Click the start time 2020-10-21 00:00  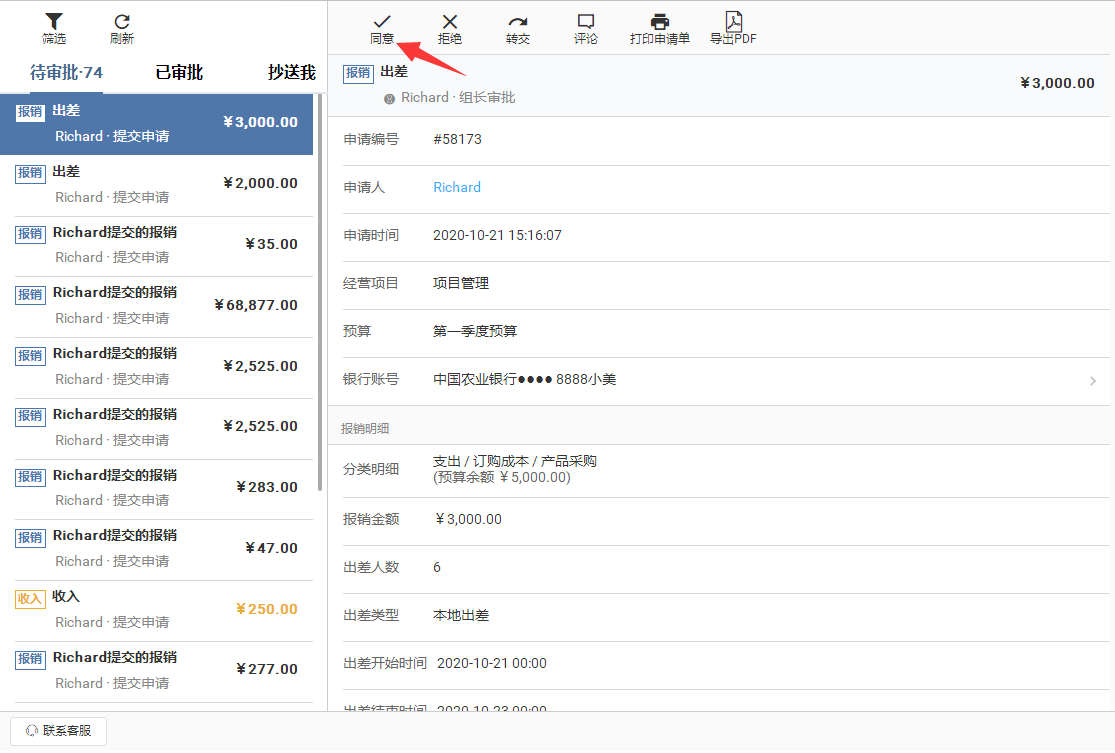[491, 663]
